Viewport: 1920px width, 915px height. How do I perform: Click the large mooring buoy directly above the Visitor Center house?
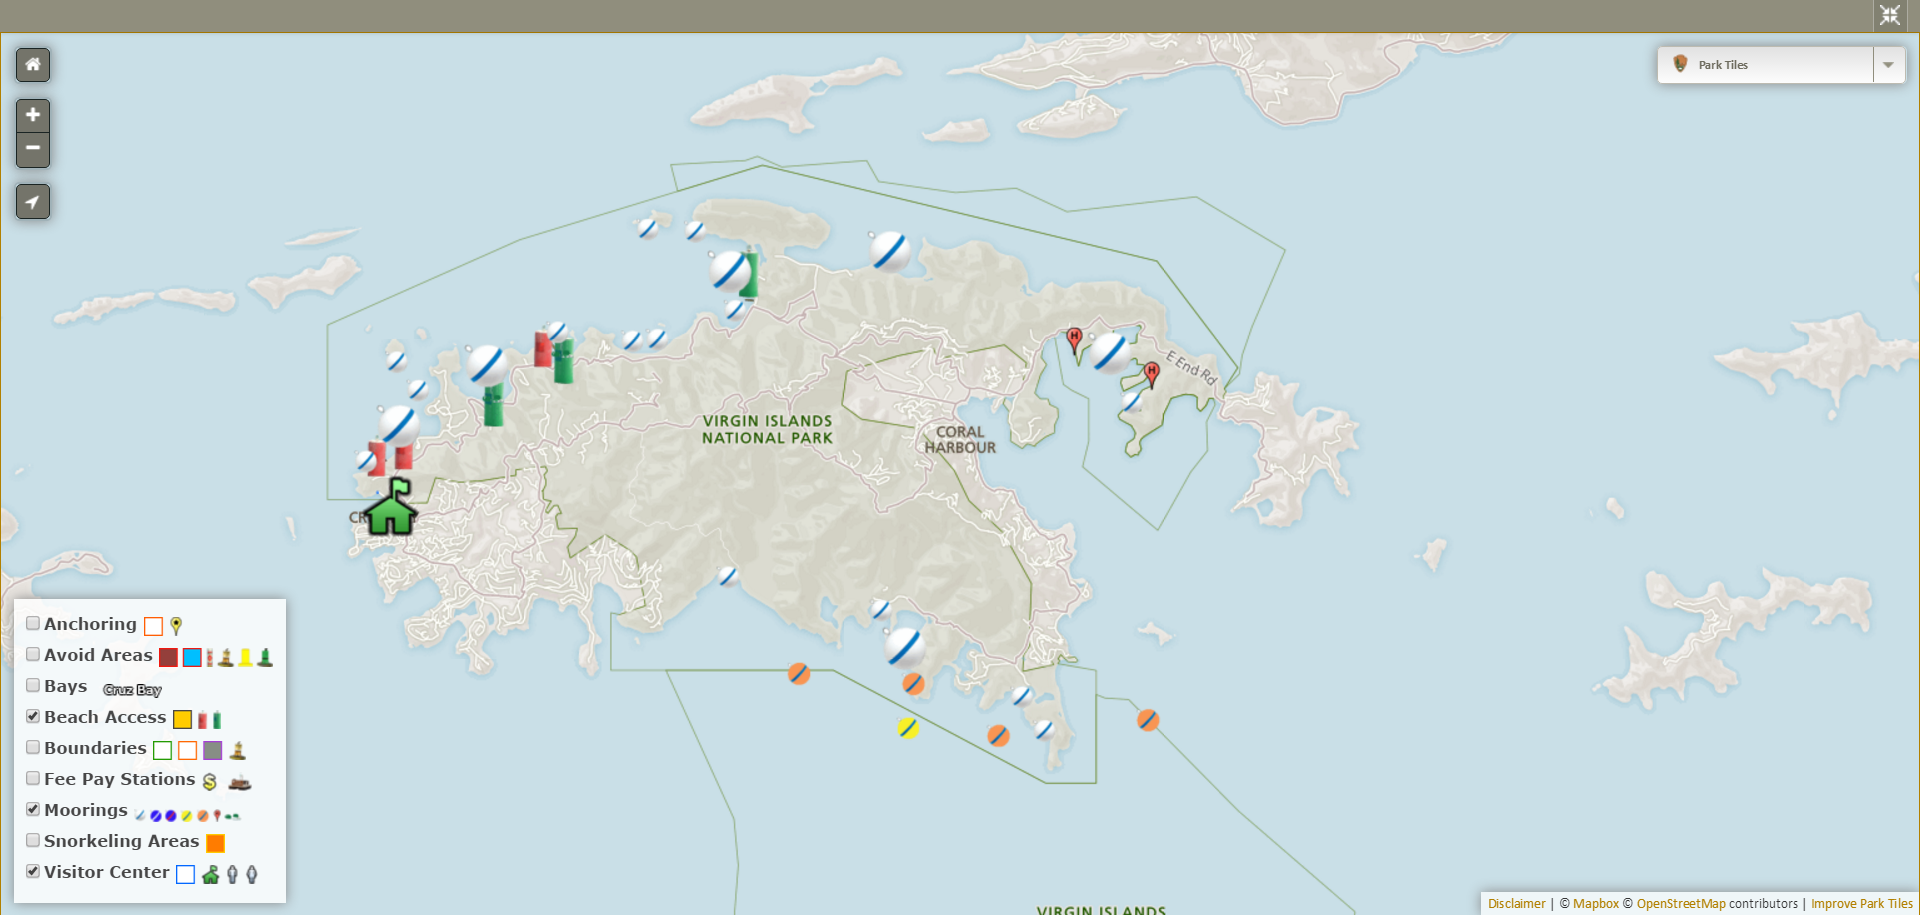[397, 425]
